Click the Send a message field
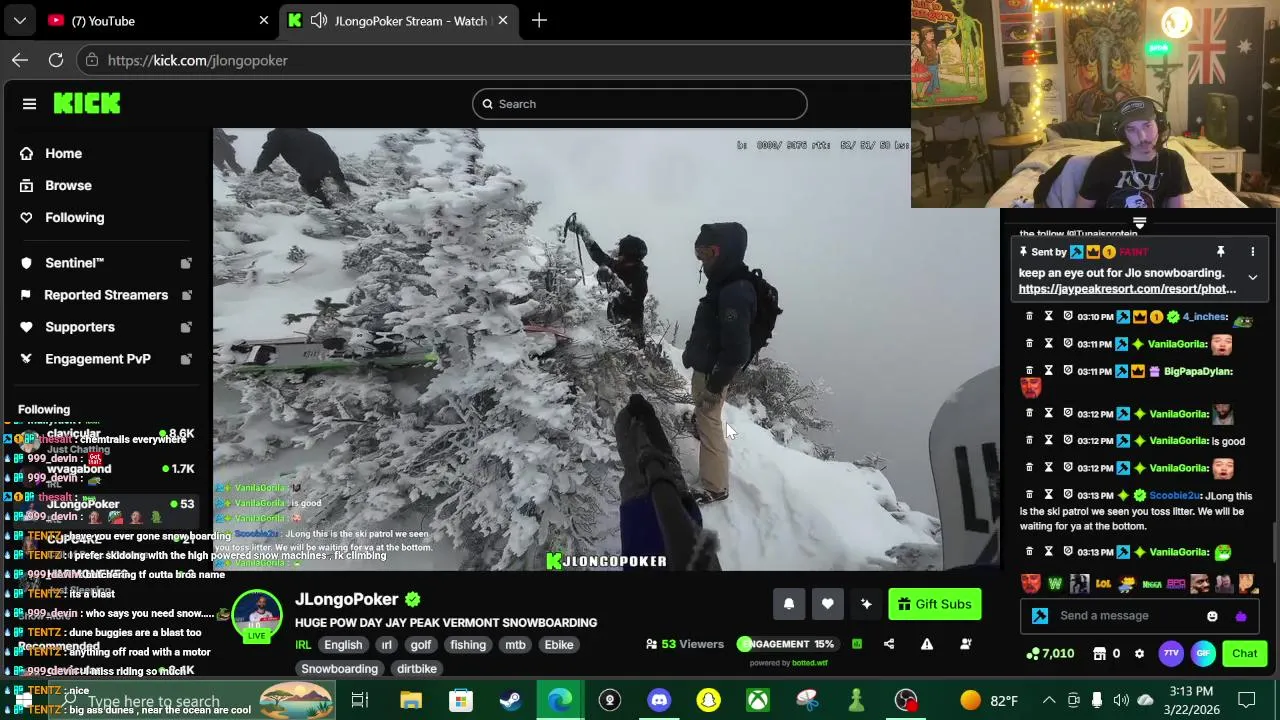 [x=1125, y=616]
